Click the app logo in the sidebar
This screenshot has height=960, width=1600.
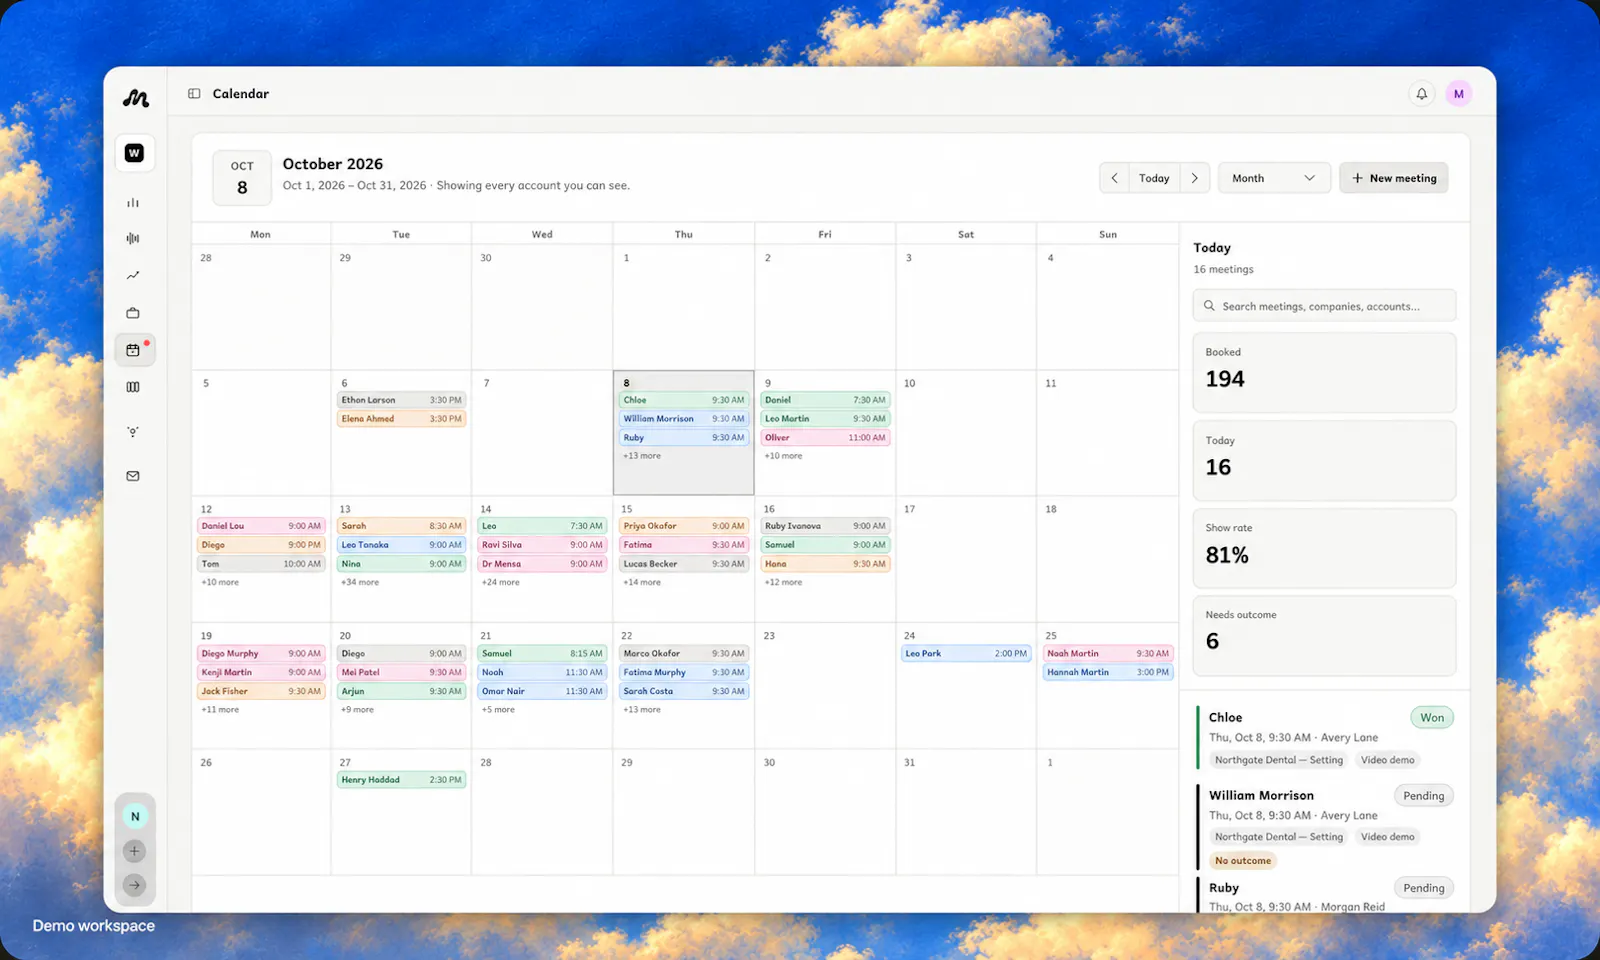click(x=135, y=98)
